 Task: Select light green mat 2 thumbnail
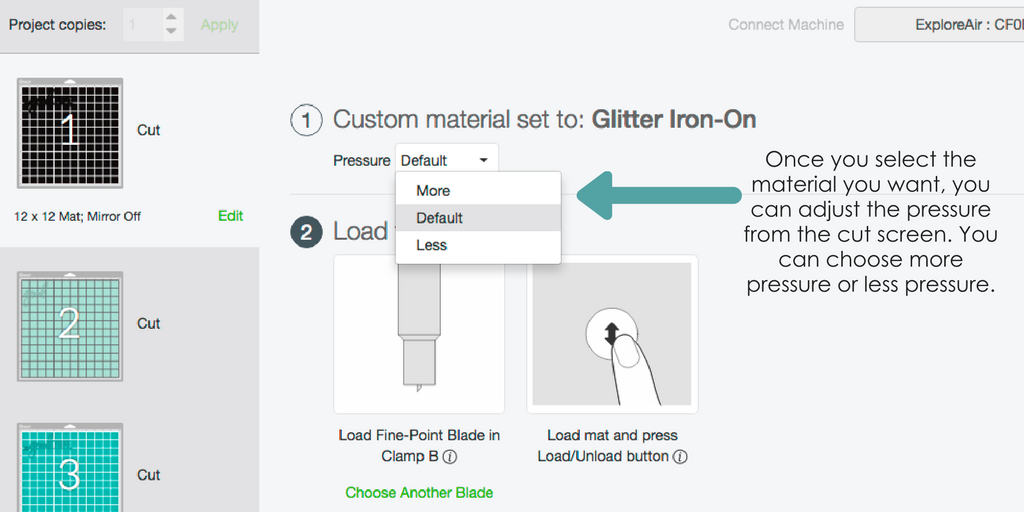(x=70, y=326)
